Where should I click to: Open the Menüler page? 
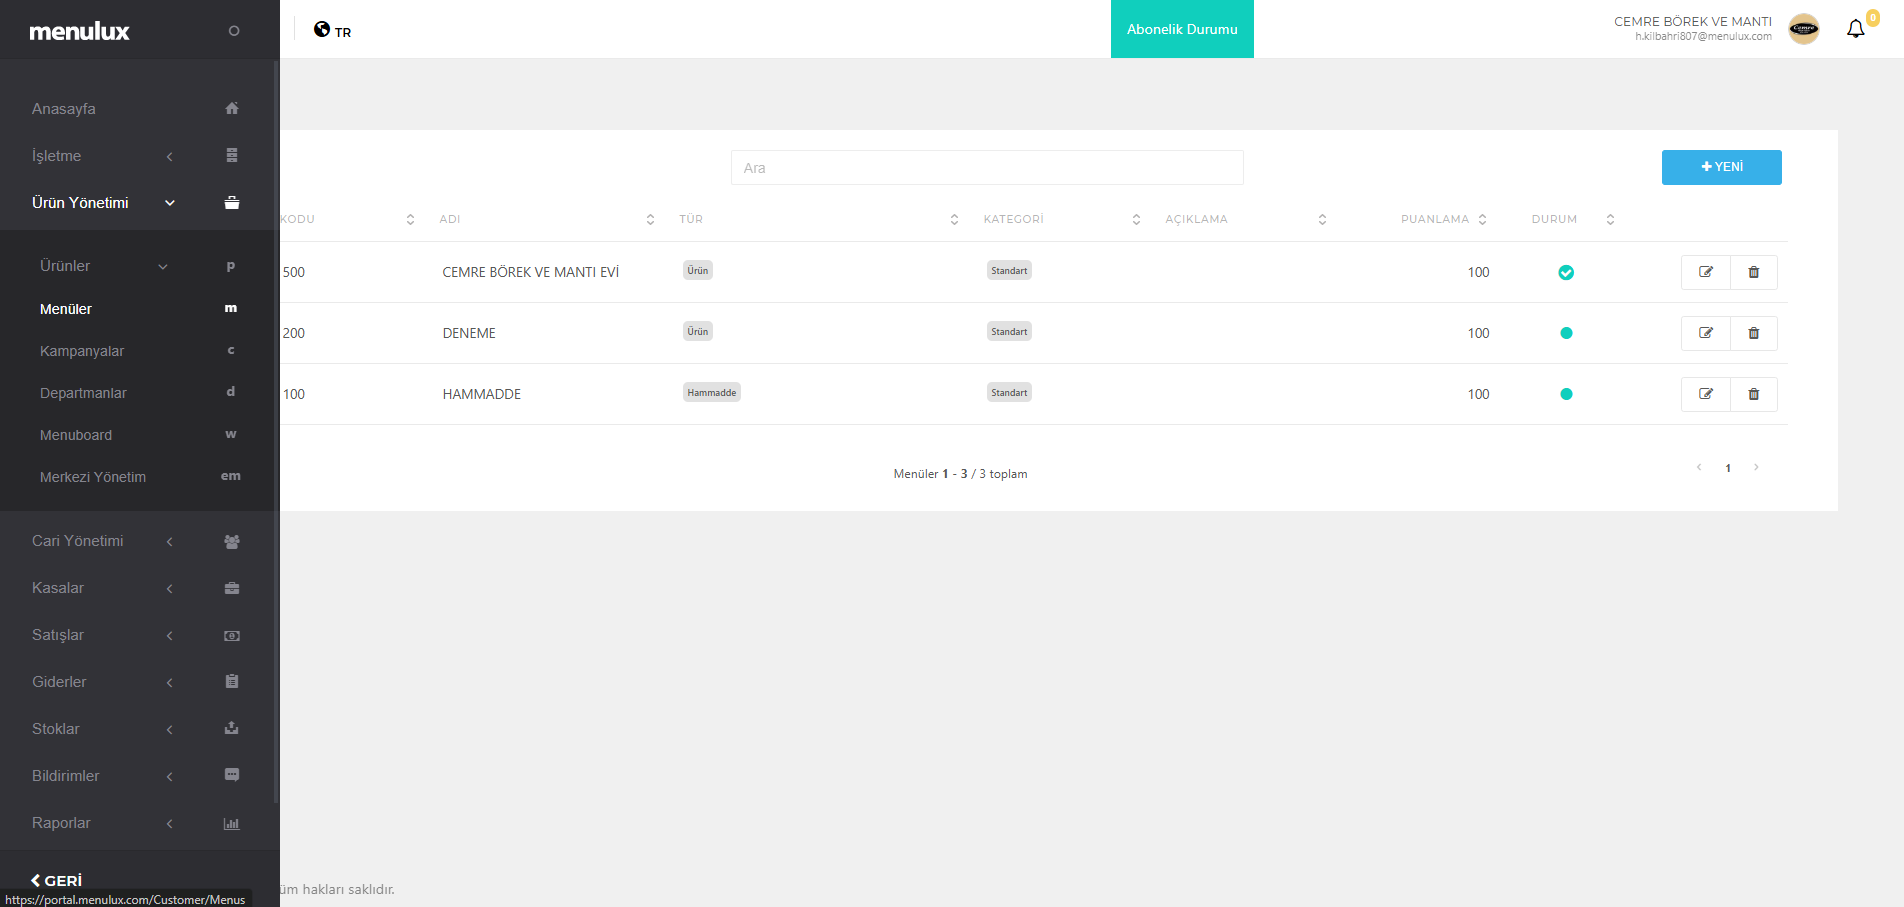coord(66,309)
